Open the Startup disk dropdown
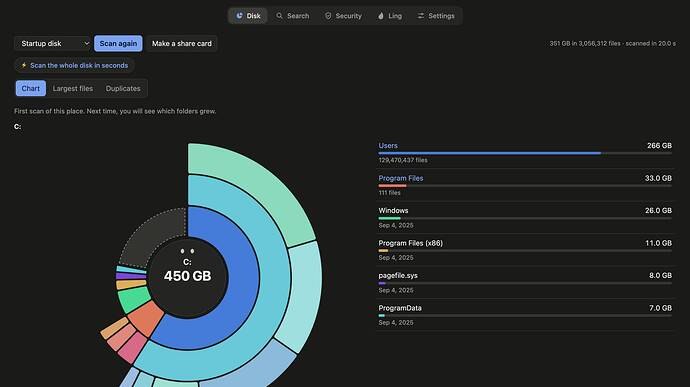 coord(53,44)
